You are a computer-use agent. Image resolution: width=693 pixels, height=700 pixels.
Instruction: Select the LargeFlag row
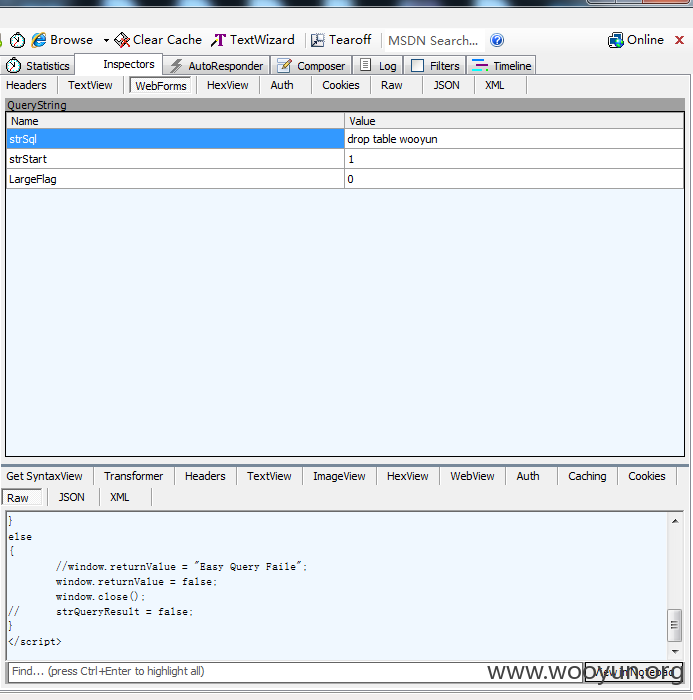coord(345,179)
